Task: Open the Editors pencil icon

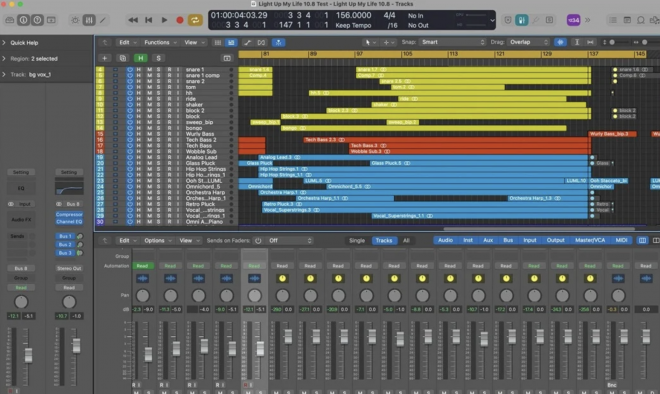Action: pyautogui.click(x=103, y=20)
